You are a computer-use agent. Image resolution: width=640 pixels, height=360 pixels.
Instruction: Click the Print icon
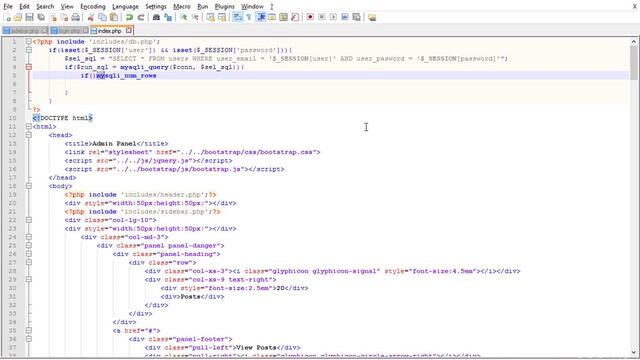76,17
